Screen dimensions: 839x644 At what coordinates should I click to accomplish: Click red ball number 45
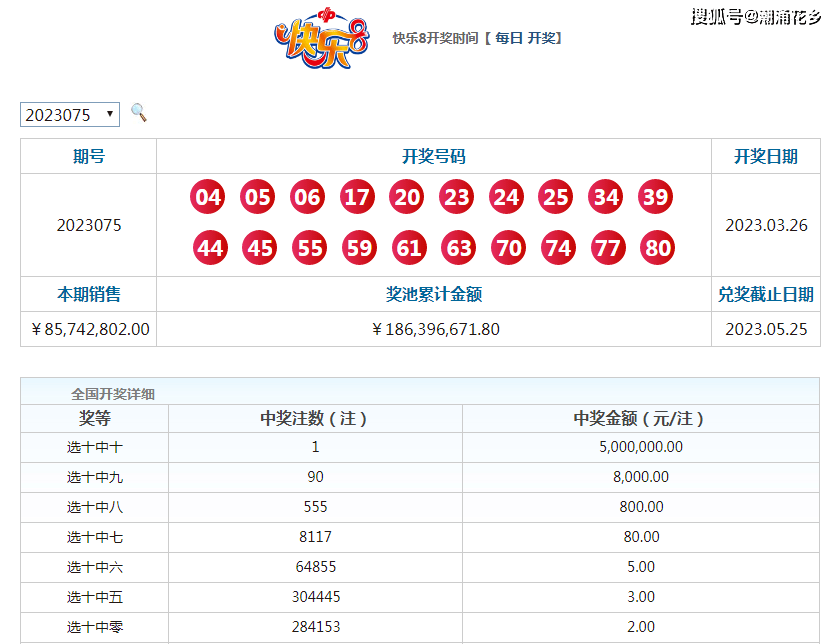pos(260,248)
